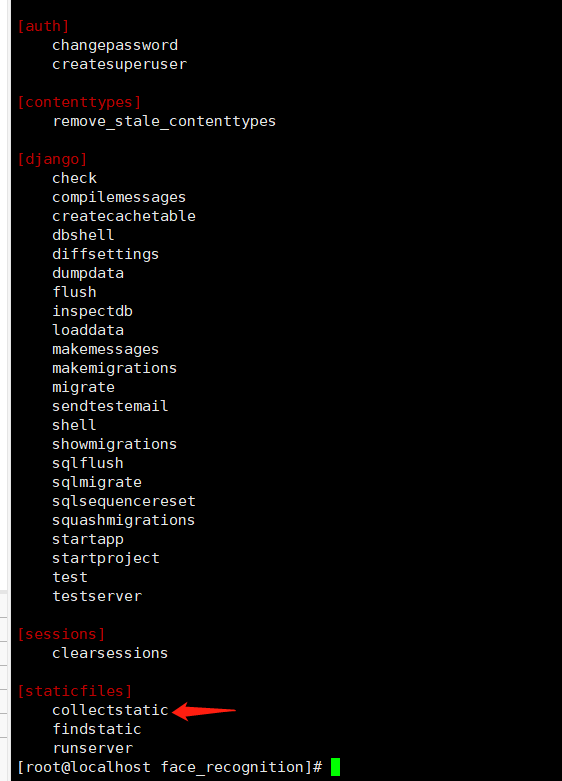Click the green terminal cursor block
562x781 pixels.
point(335,767)
